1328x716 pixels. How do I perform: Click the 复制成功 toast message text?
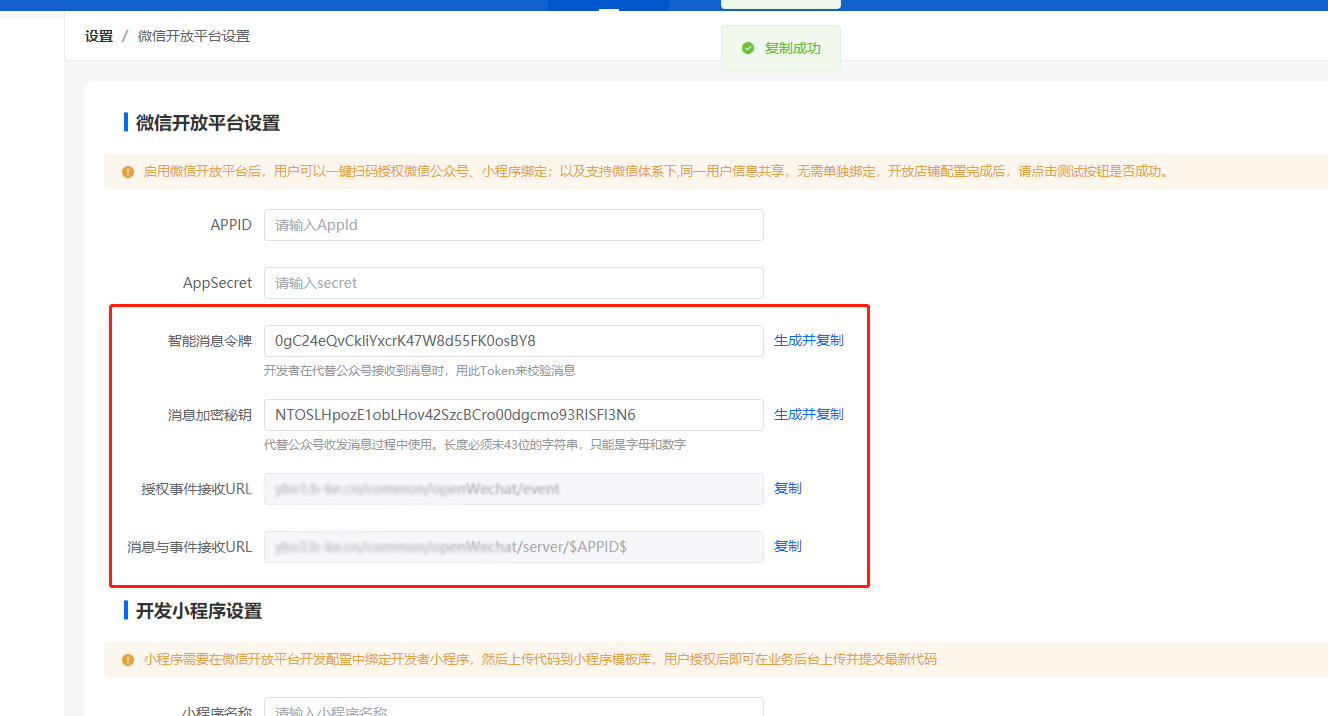click(792, 48)
